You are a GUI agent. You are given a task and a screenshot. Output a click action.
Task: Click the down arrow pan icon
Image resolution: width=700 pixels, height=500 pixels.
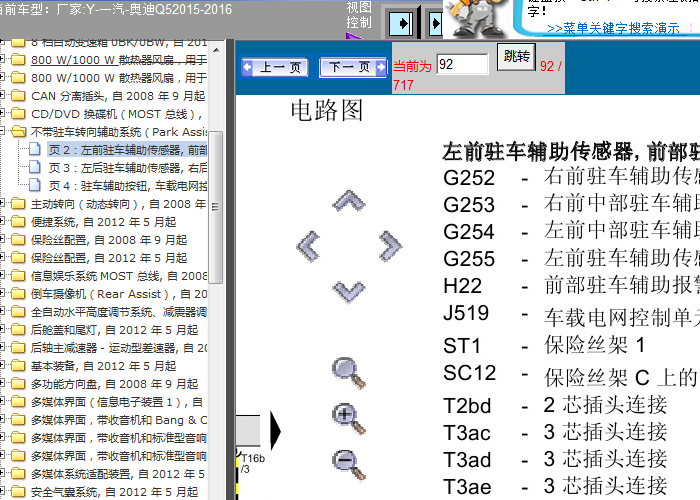[x=349, y=292]
